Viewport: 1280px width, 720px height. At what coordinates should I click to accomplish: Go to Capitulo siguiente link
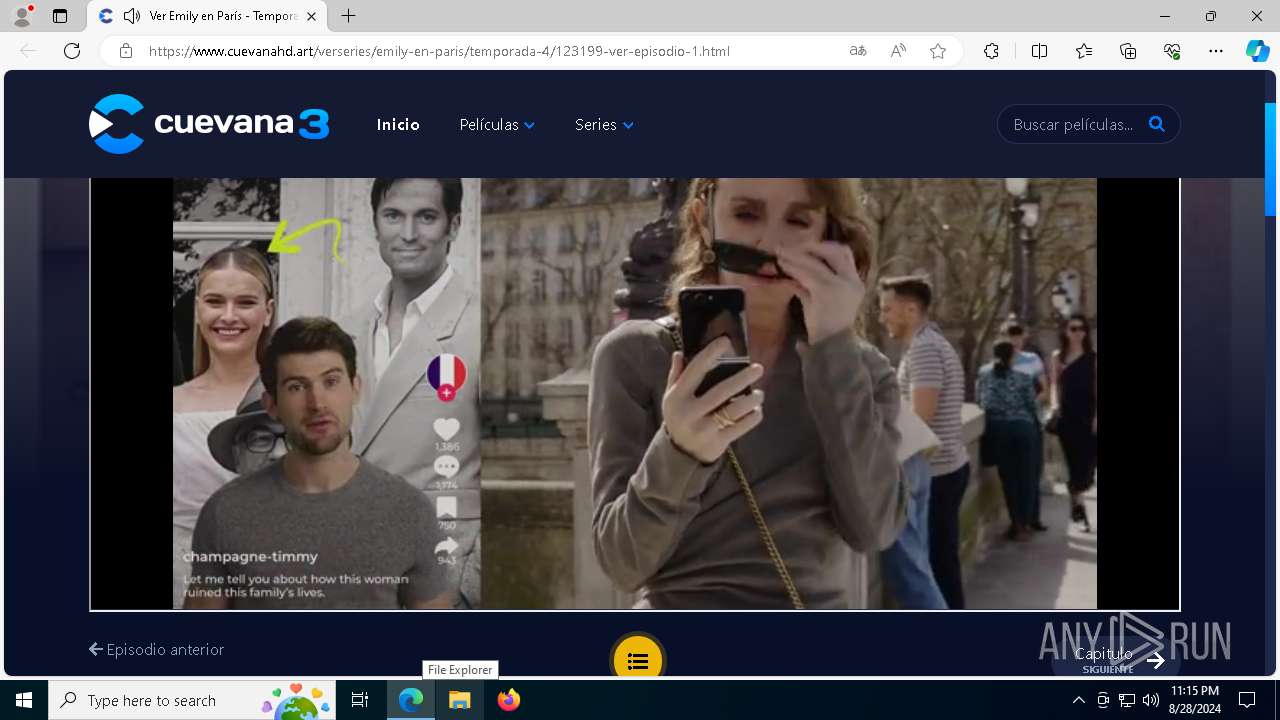[x=1115, y=658]
